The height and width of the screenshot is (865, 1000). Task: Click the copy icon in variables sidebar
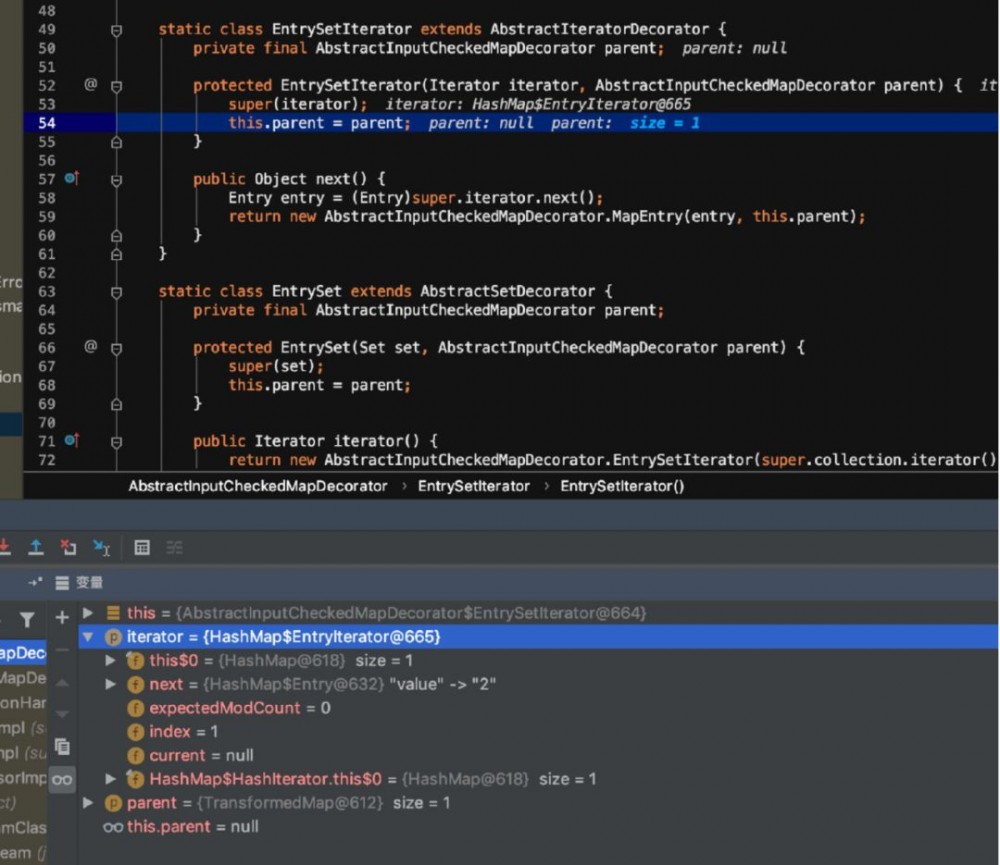(x=62, y=746)
